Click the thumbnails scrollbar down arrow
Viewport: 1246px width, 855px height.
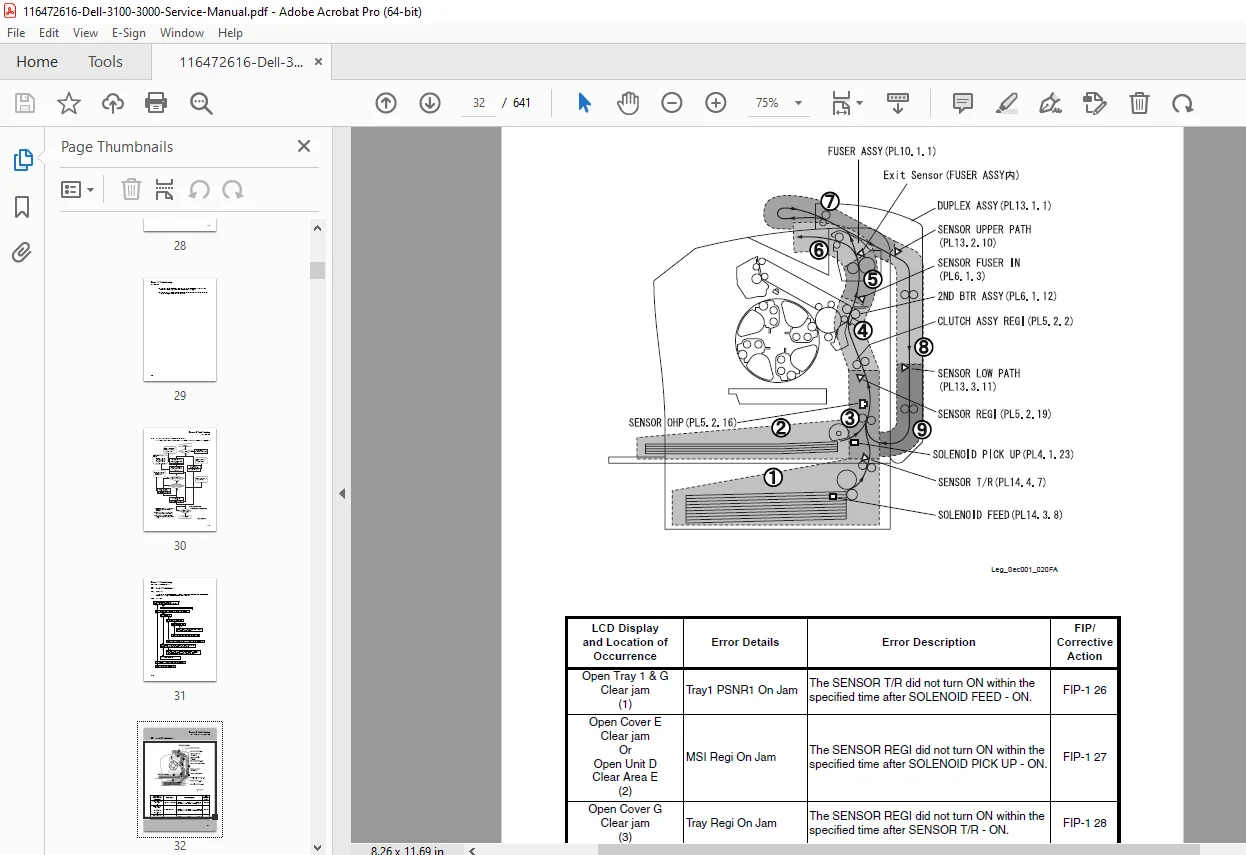click(x=318, y=847)
